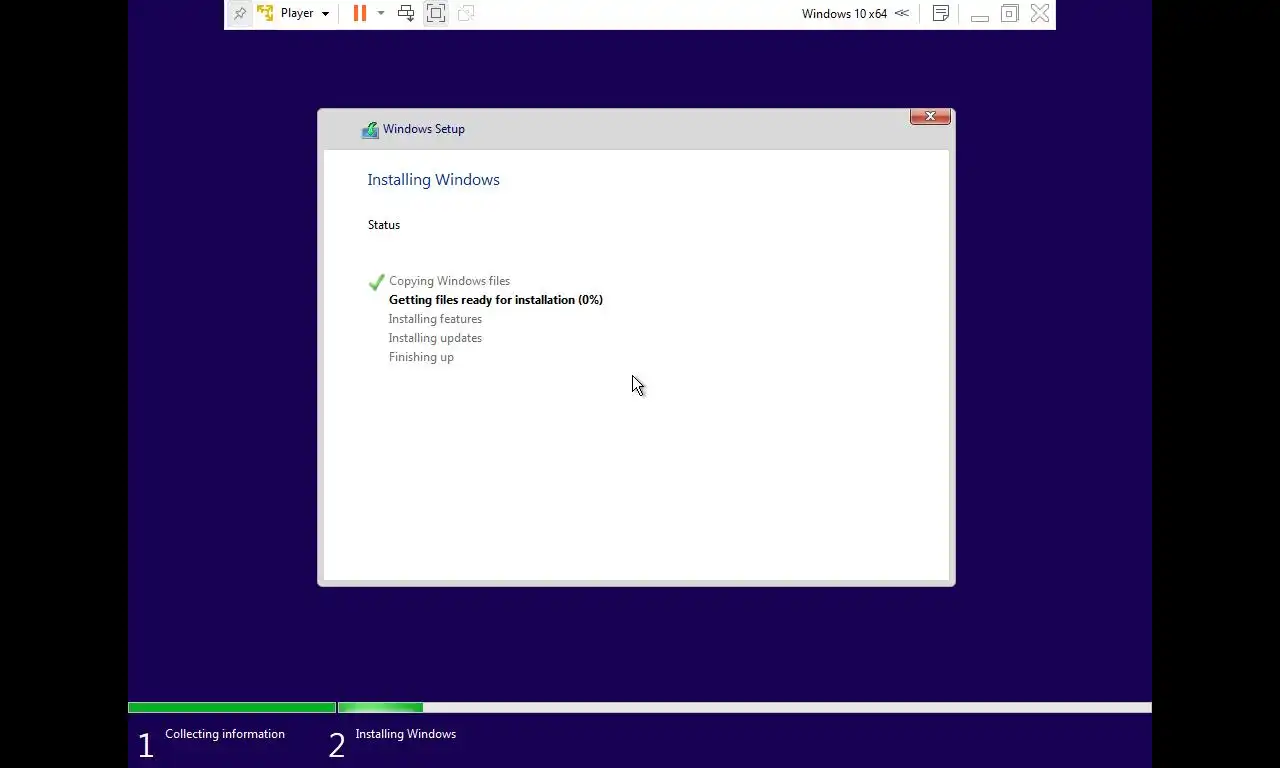Click the 'Windows 10 x64' VM name
1280x768 pixels.
[x=844, y=14]
